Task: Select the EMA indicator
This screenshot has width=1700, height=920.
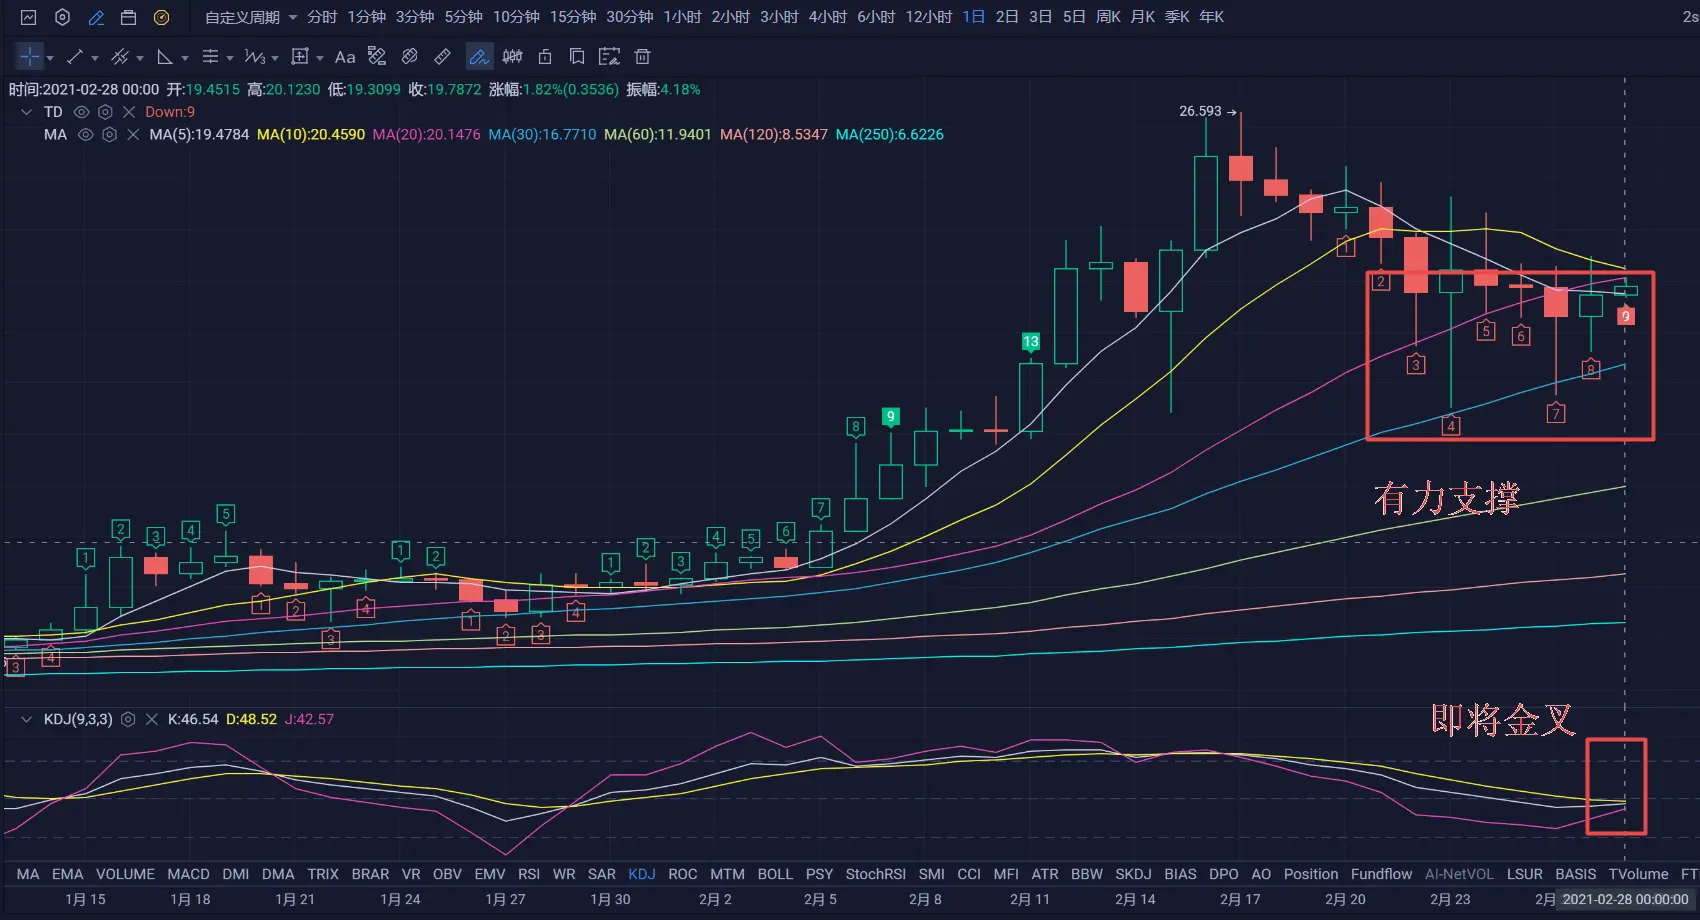Action: point(68,874)
